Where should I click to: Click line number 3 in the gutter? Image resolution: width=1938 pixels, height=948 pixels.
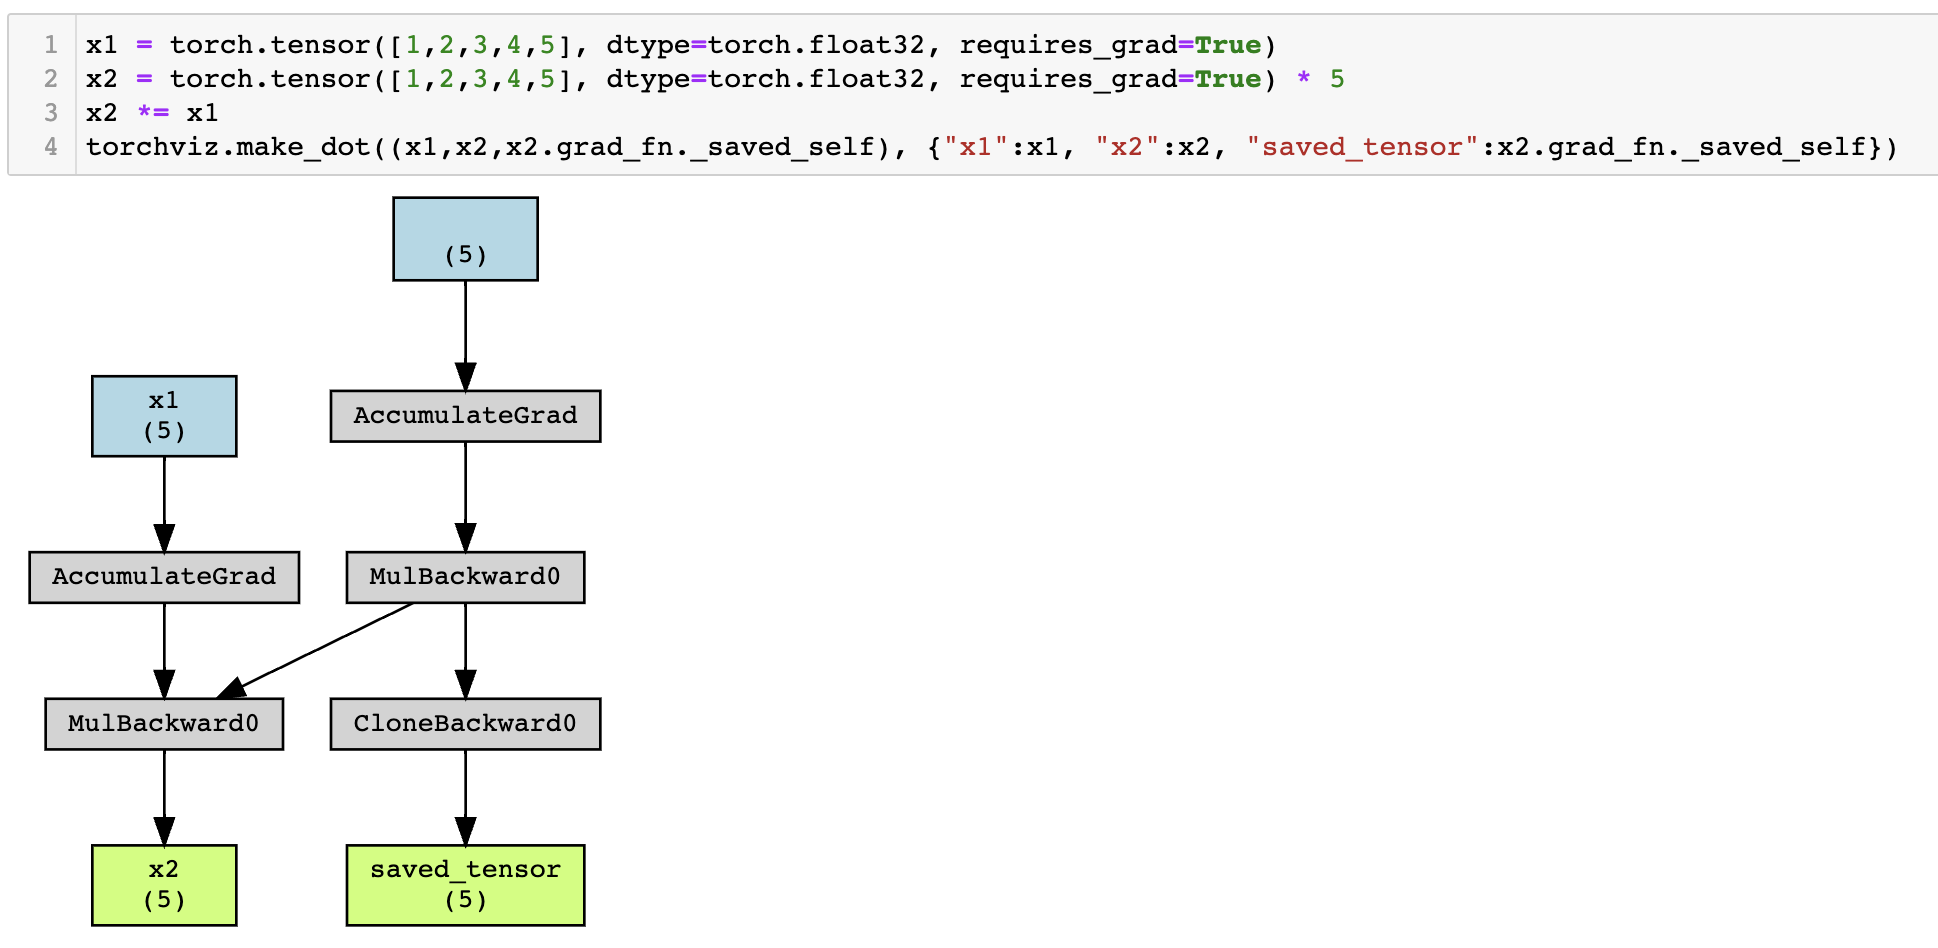[x=50, y=113]
